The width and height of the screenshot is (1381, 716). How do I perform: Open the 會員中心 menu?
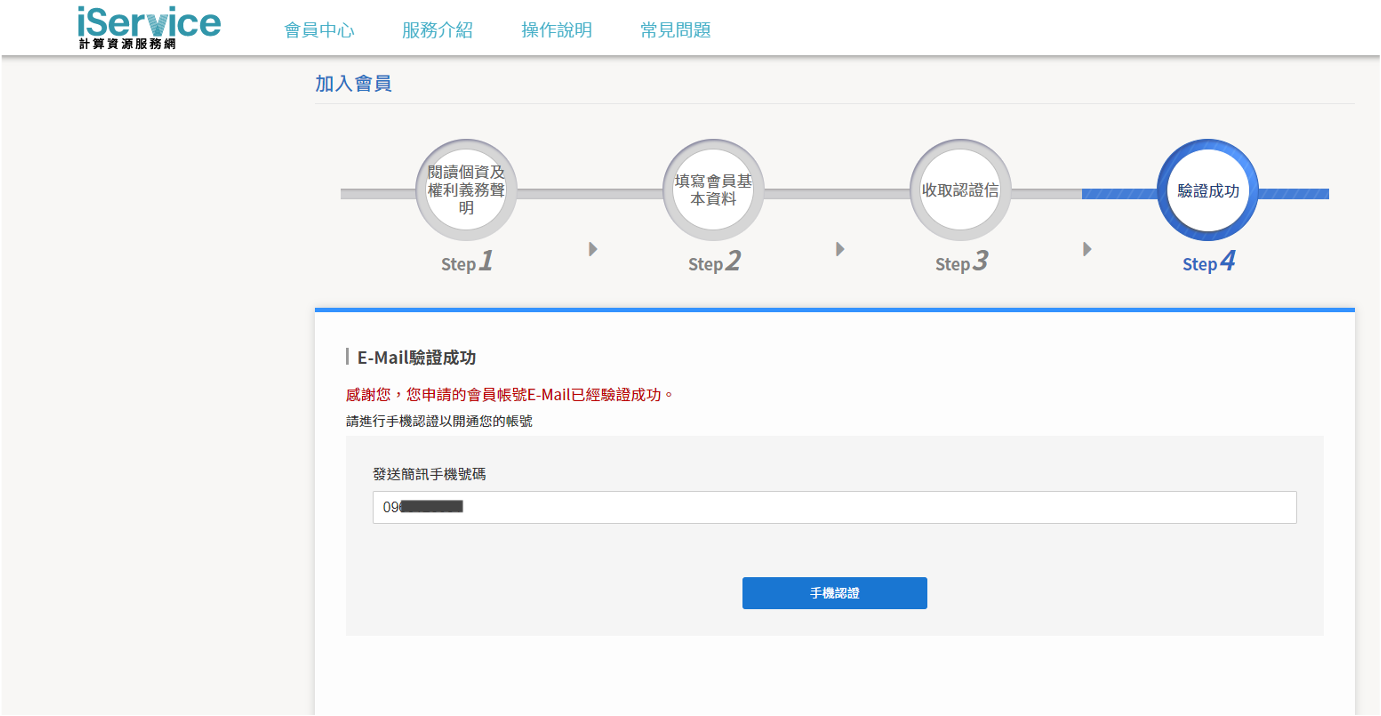click(x=319, y=30)
